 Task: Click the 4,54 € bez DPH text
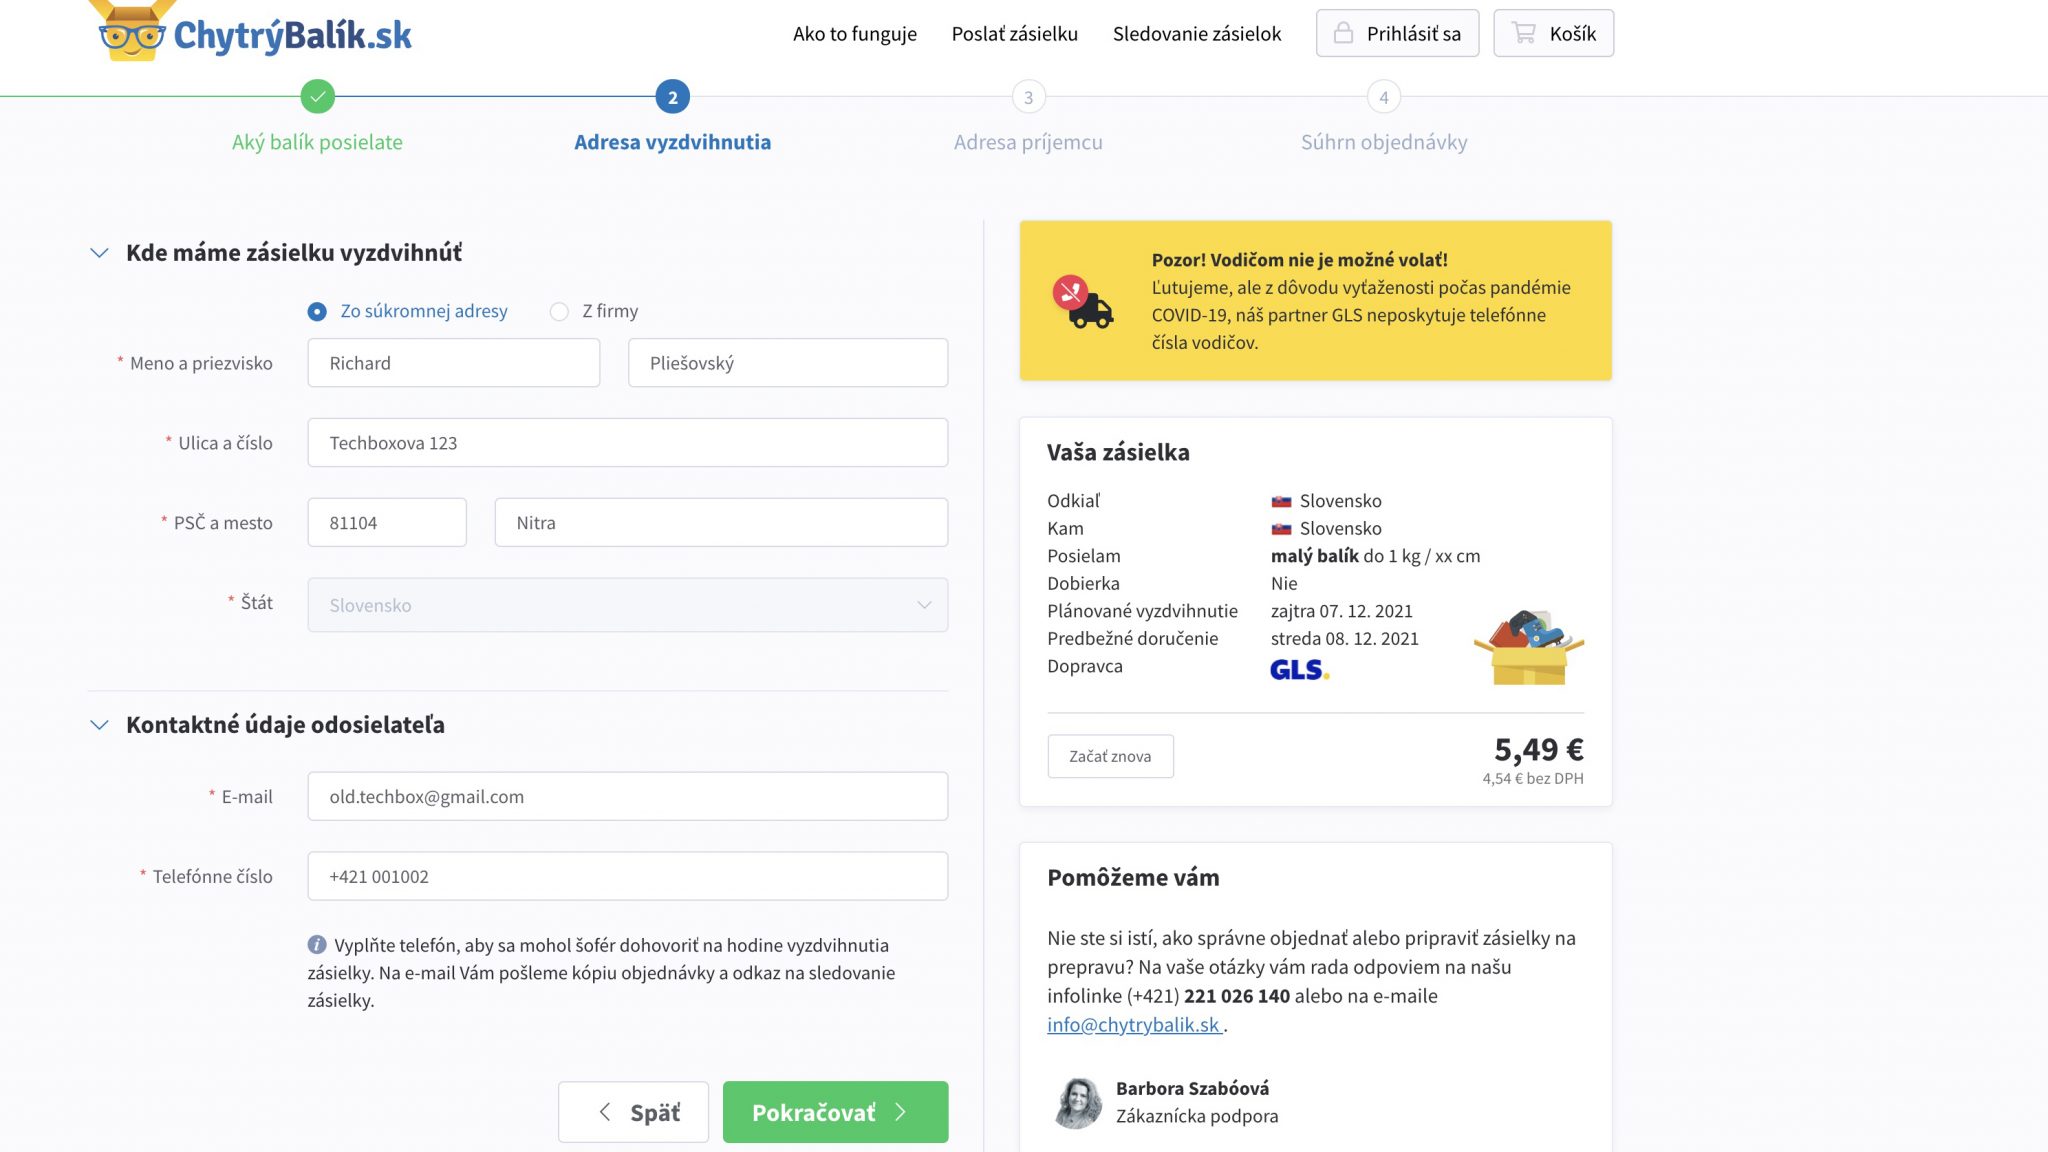(1532, 778)
